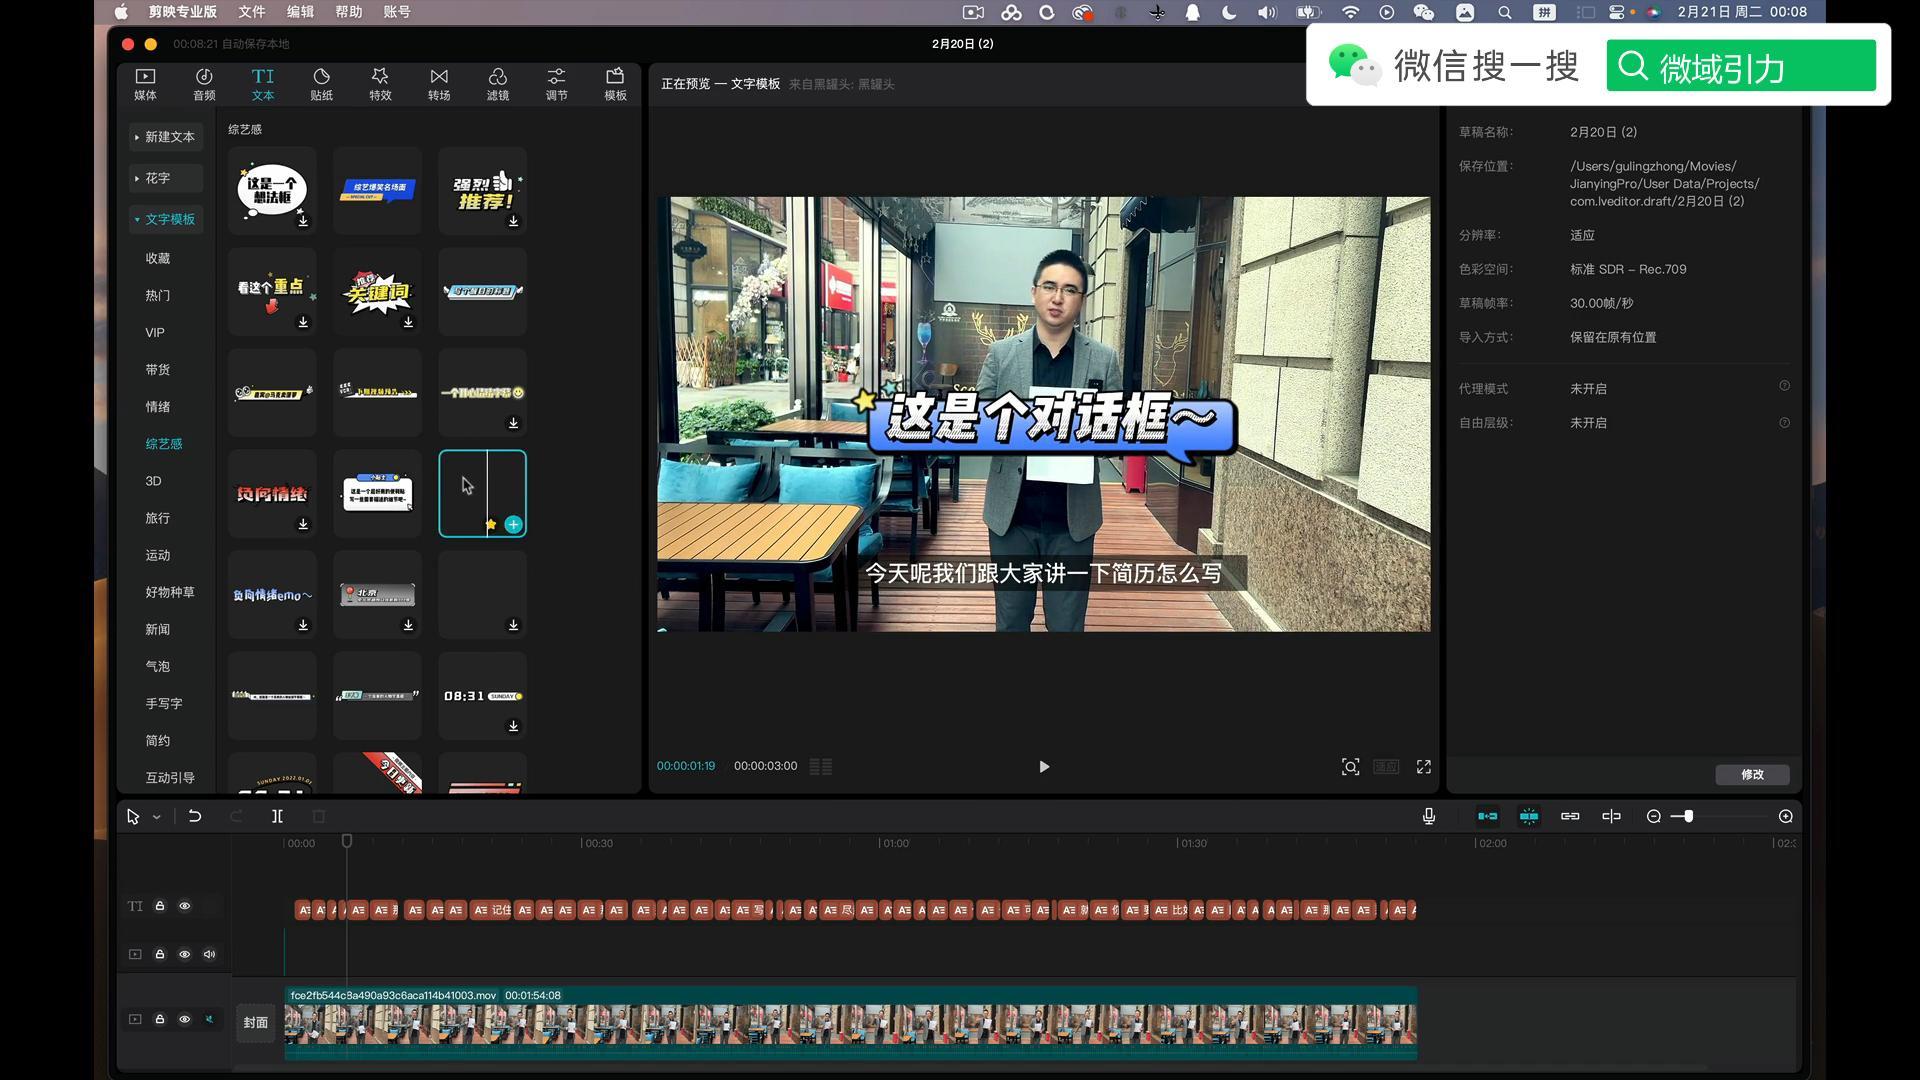Click the 修改 button in draft info
This screenshot has width=1920, height=1080.
pyautogui.click(x=1752, y=774)
